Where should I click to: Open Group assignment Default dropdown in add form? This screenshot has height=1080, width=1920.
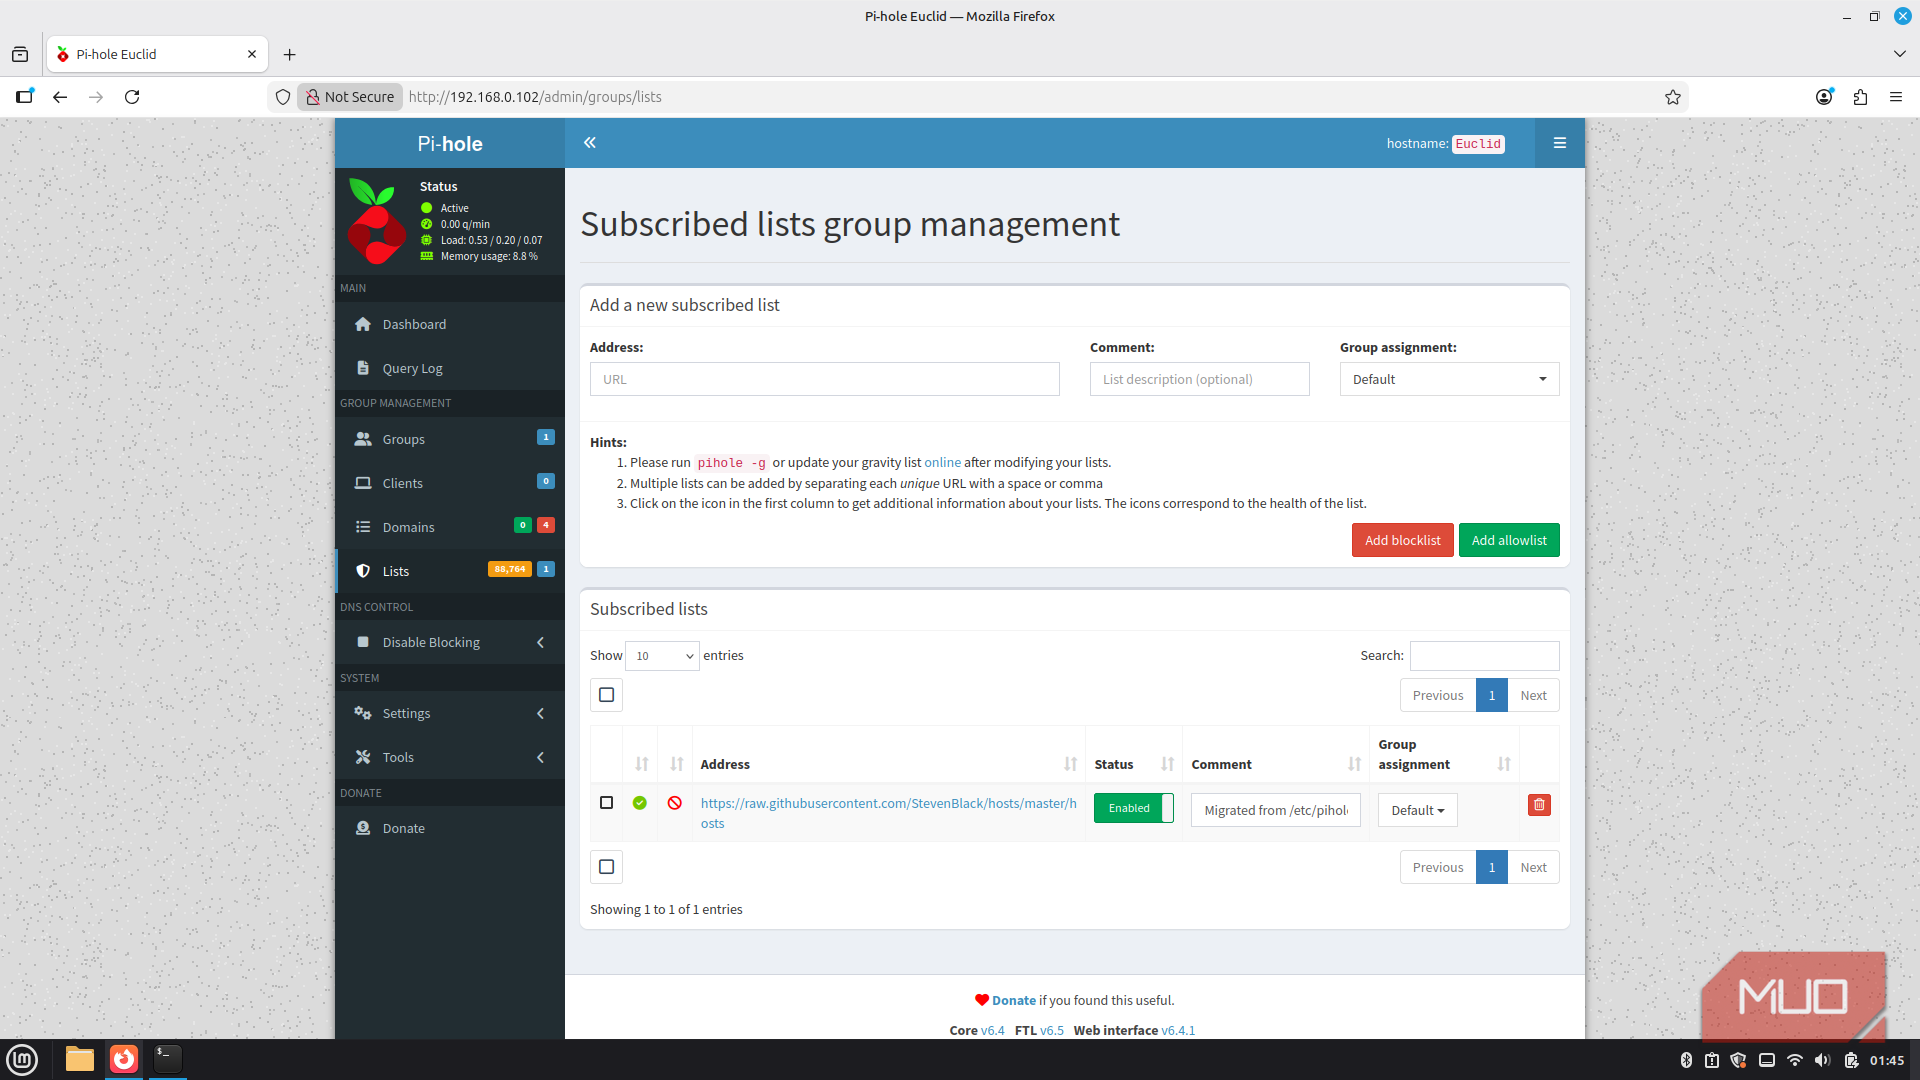1449,379
